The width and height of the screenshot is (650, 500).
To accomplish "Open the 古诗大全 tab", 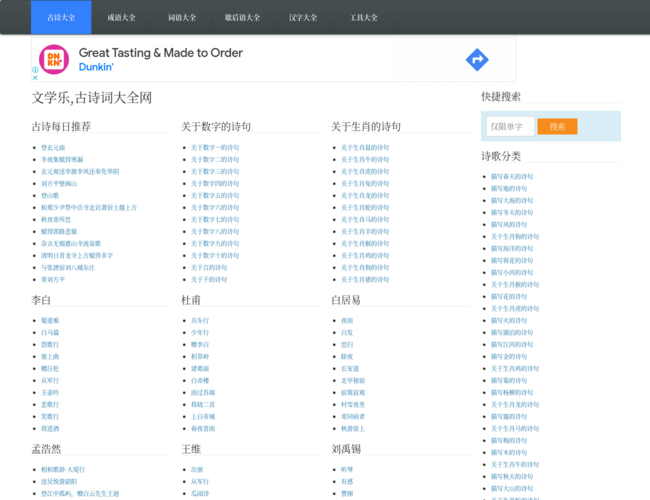I will [61, 17].
